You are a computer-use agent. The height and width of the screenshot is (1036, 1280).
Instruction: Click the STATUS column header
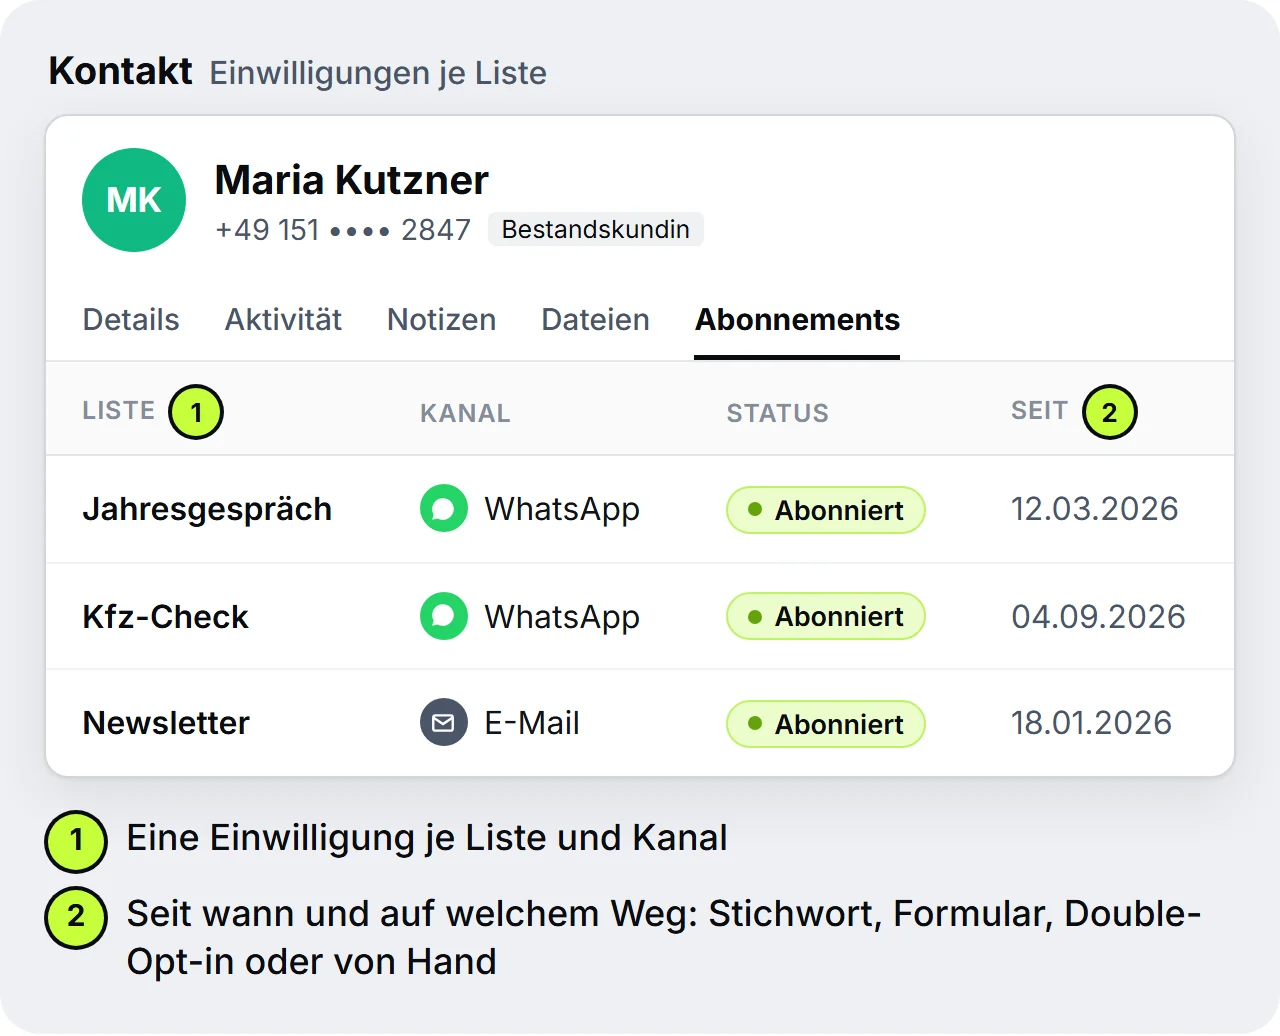point(777,413)
